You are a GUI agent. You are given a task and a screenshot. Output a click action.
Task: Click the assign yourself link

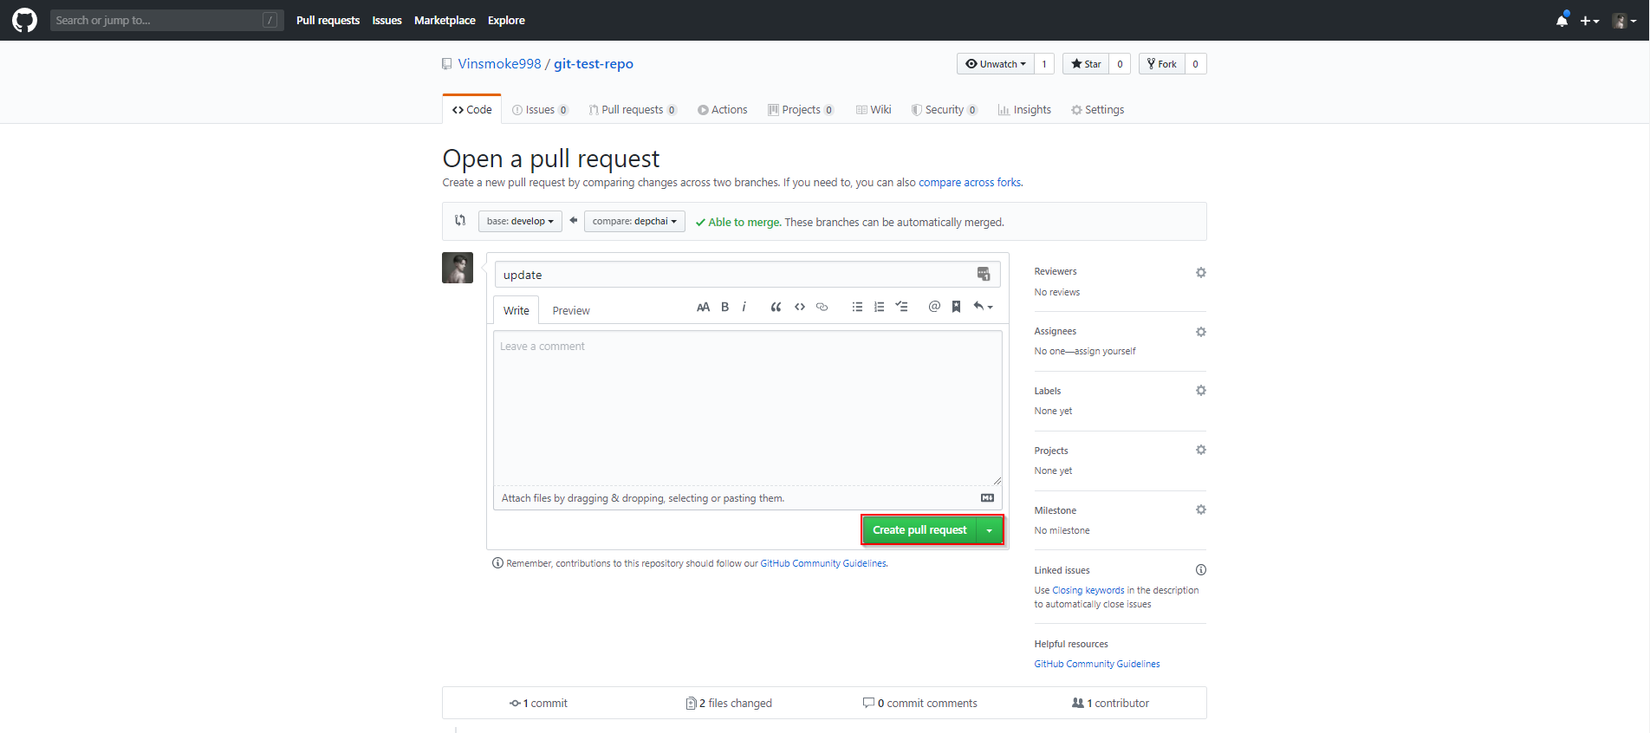pos(1105,351)
